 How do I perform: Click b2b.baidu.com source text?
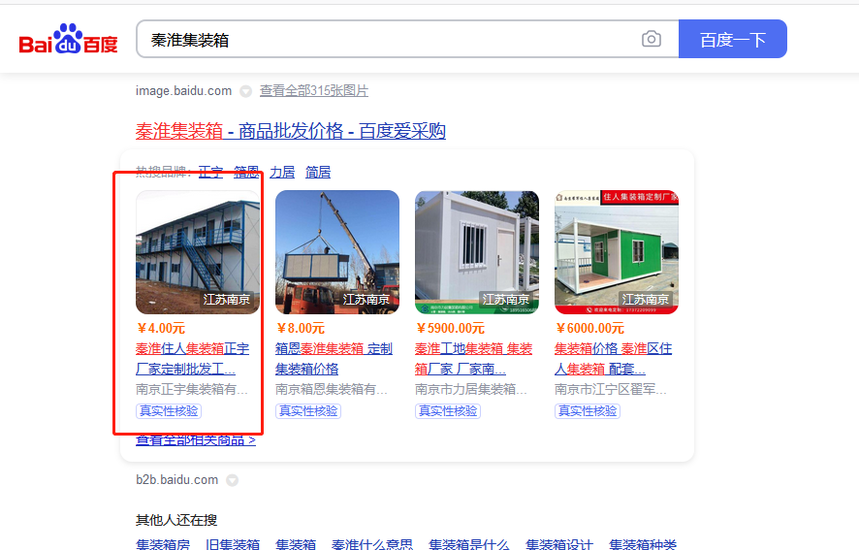(177, 479)
